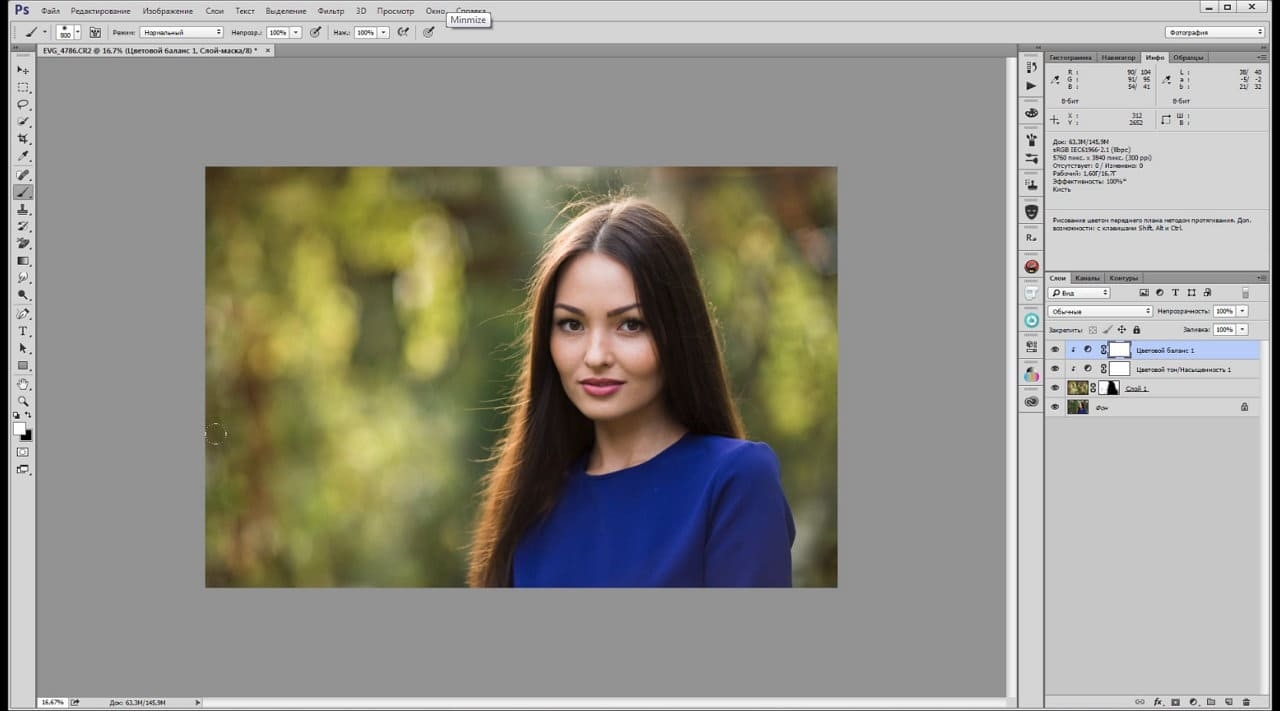Click the background color swatch

[27, 435]
